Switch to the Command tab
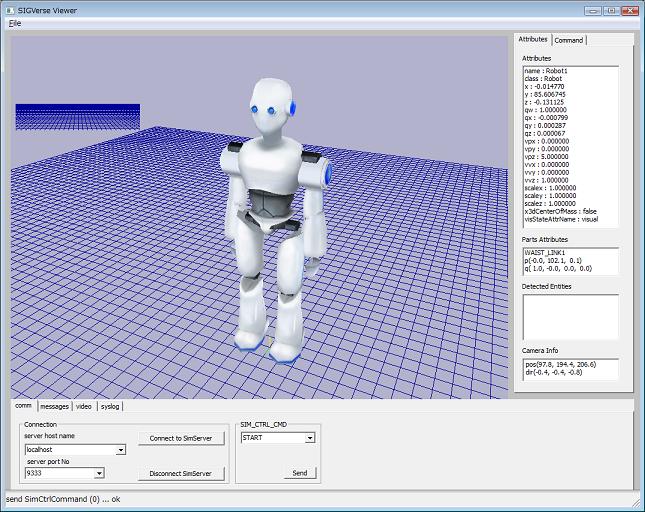The width and height of the screenshot is (645, 512). [569, 40]
